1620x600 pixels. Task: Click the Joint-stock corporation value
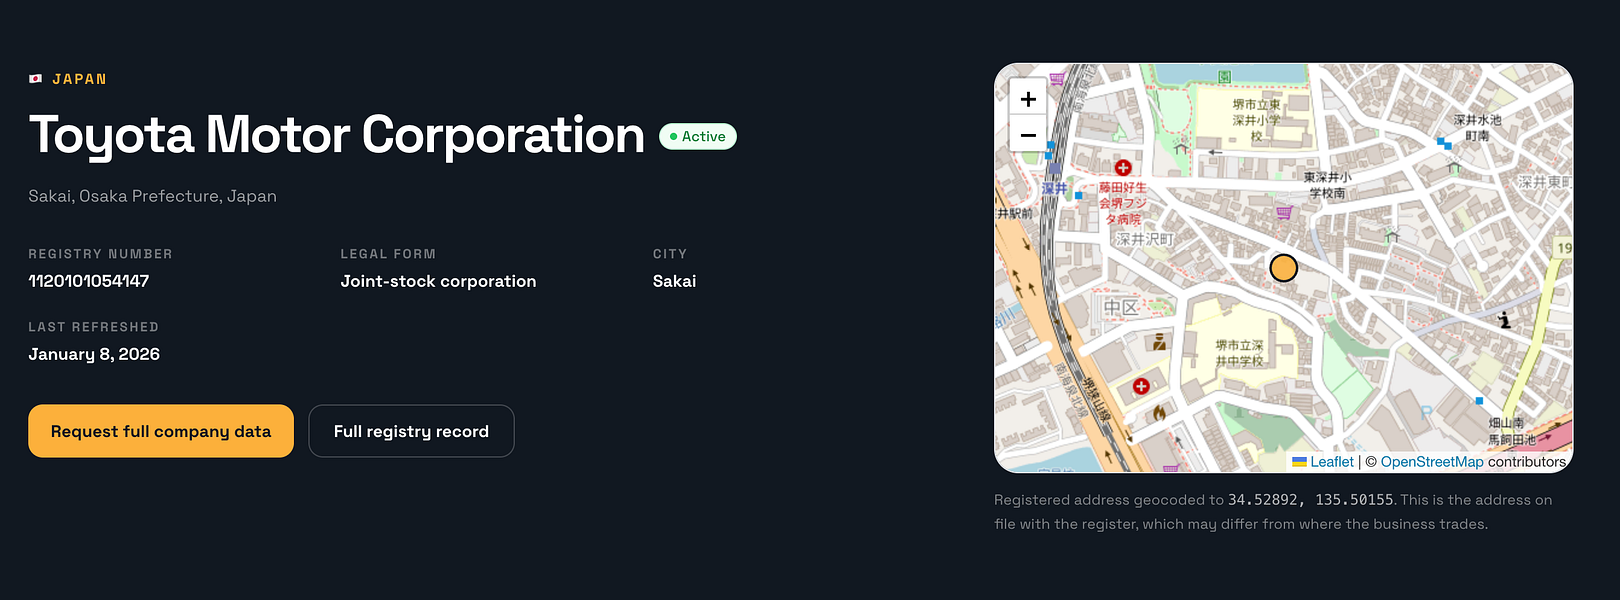438,281
